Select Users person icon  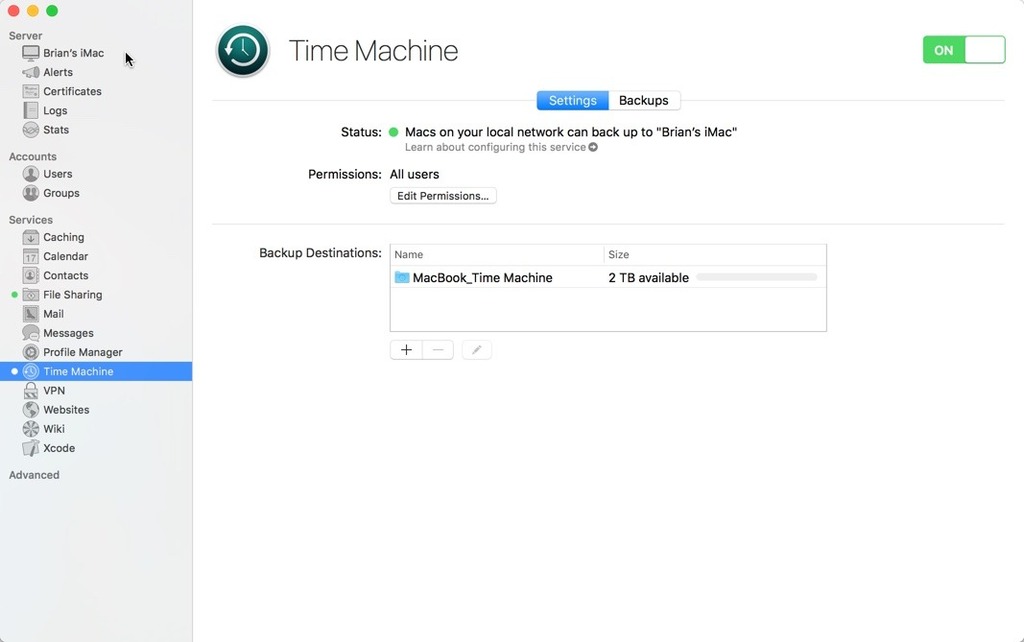coord(31,174)
